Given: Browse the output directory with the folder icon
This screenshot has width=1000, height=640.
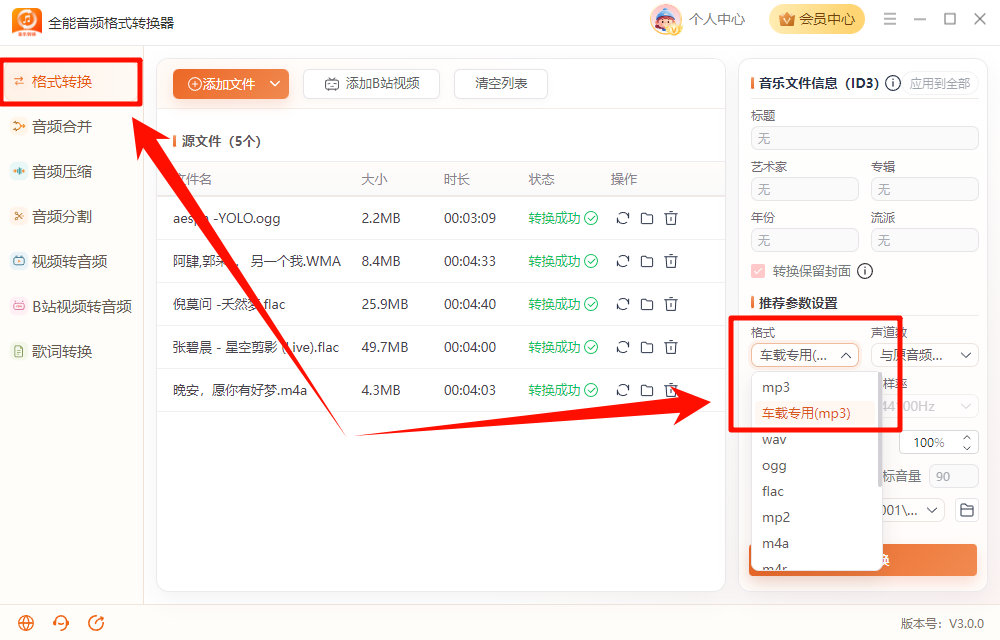Looking at the screenshot, I should pyautogui.click(x=967, y=510).
